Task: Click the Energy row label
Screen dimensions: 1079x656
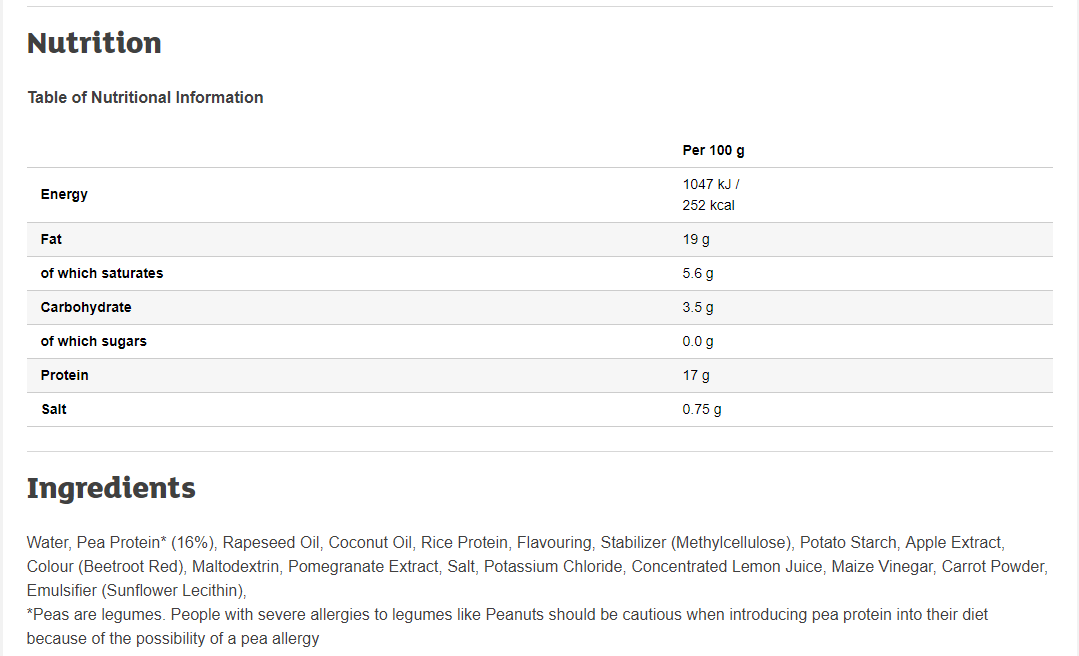Action: [64, 194]
